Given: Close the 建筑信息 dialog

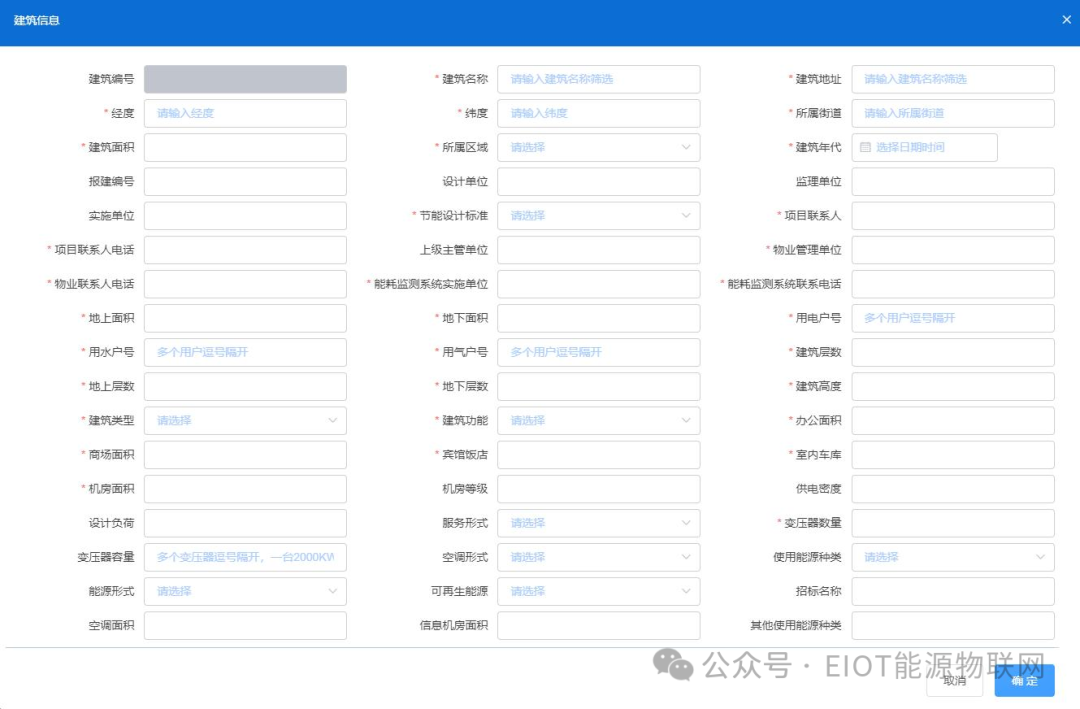Looking at the screenshot, I should [x=1065, y=19].
